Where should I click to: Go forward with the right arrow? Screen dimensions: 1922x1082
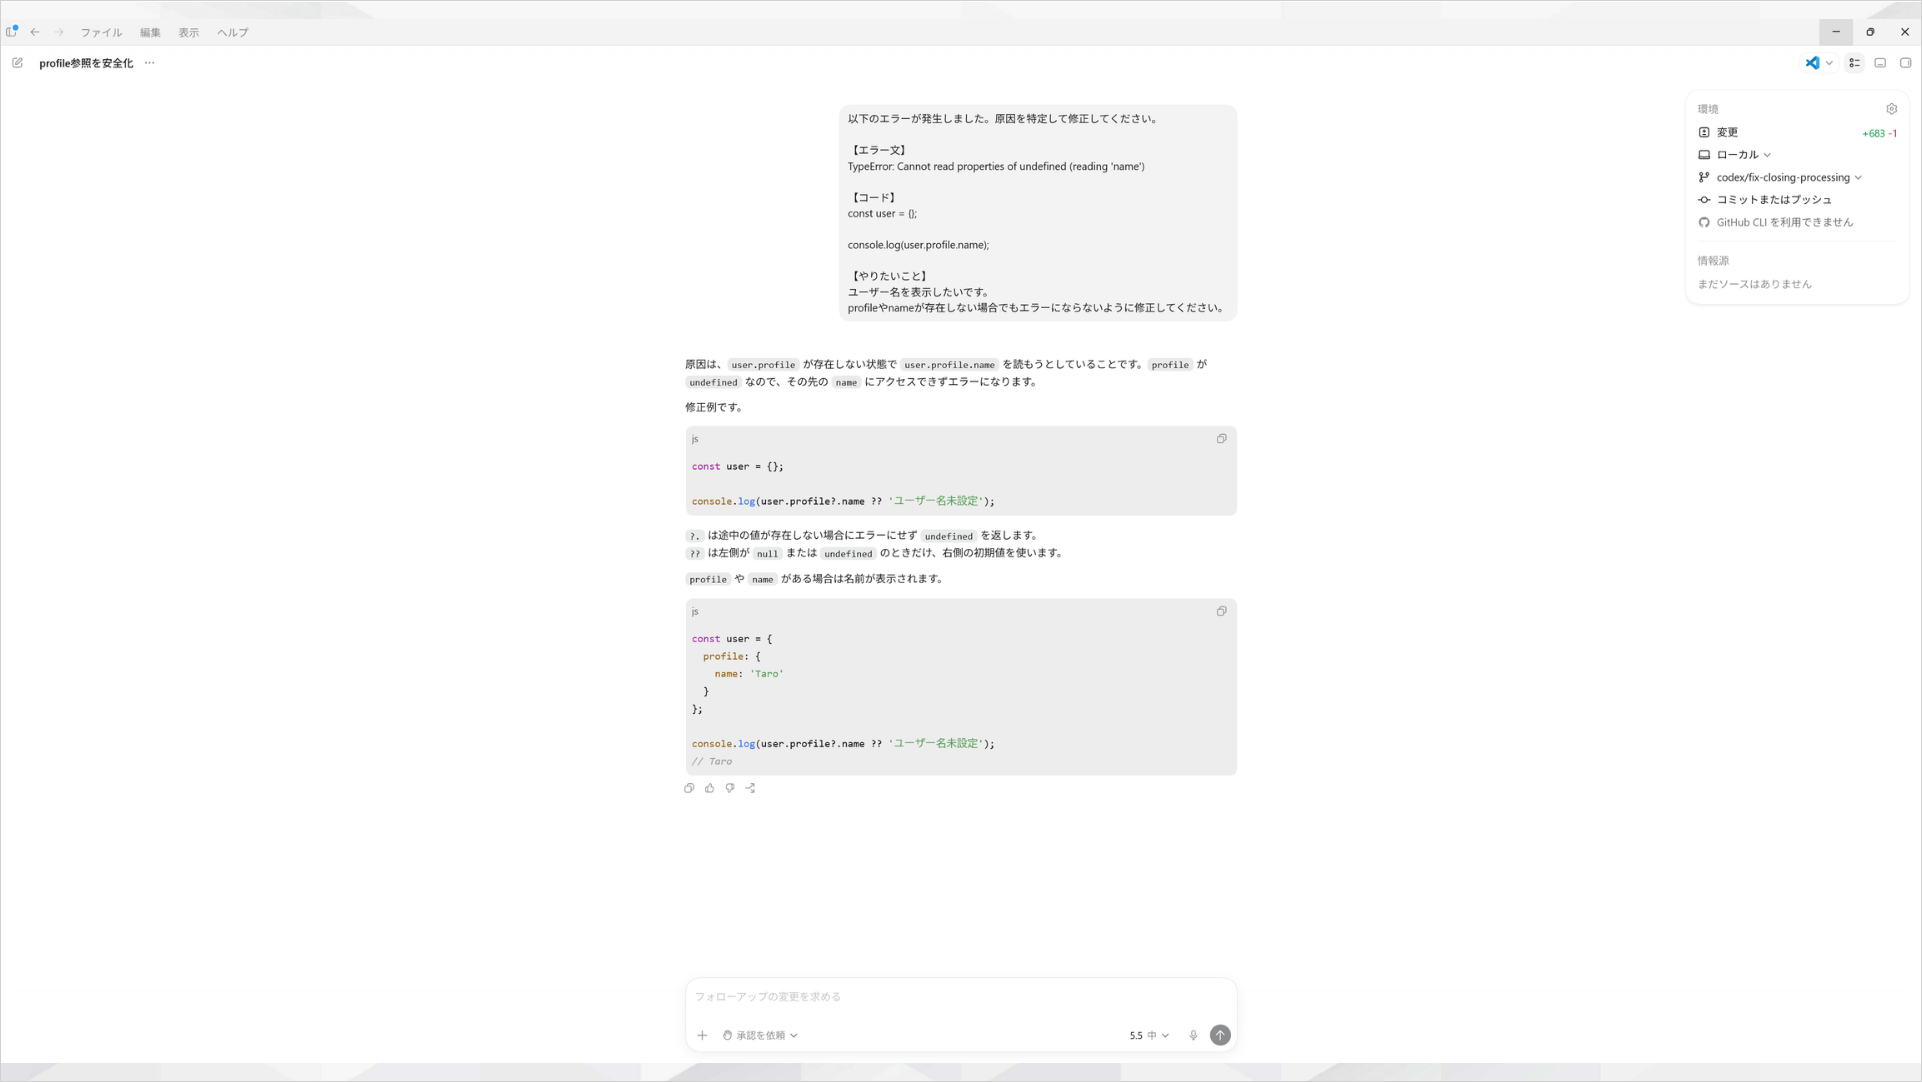coord(59,32)
